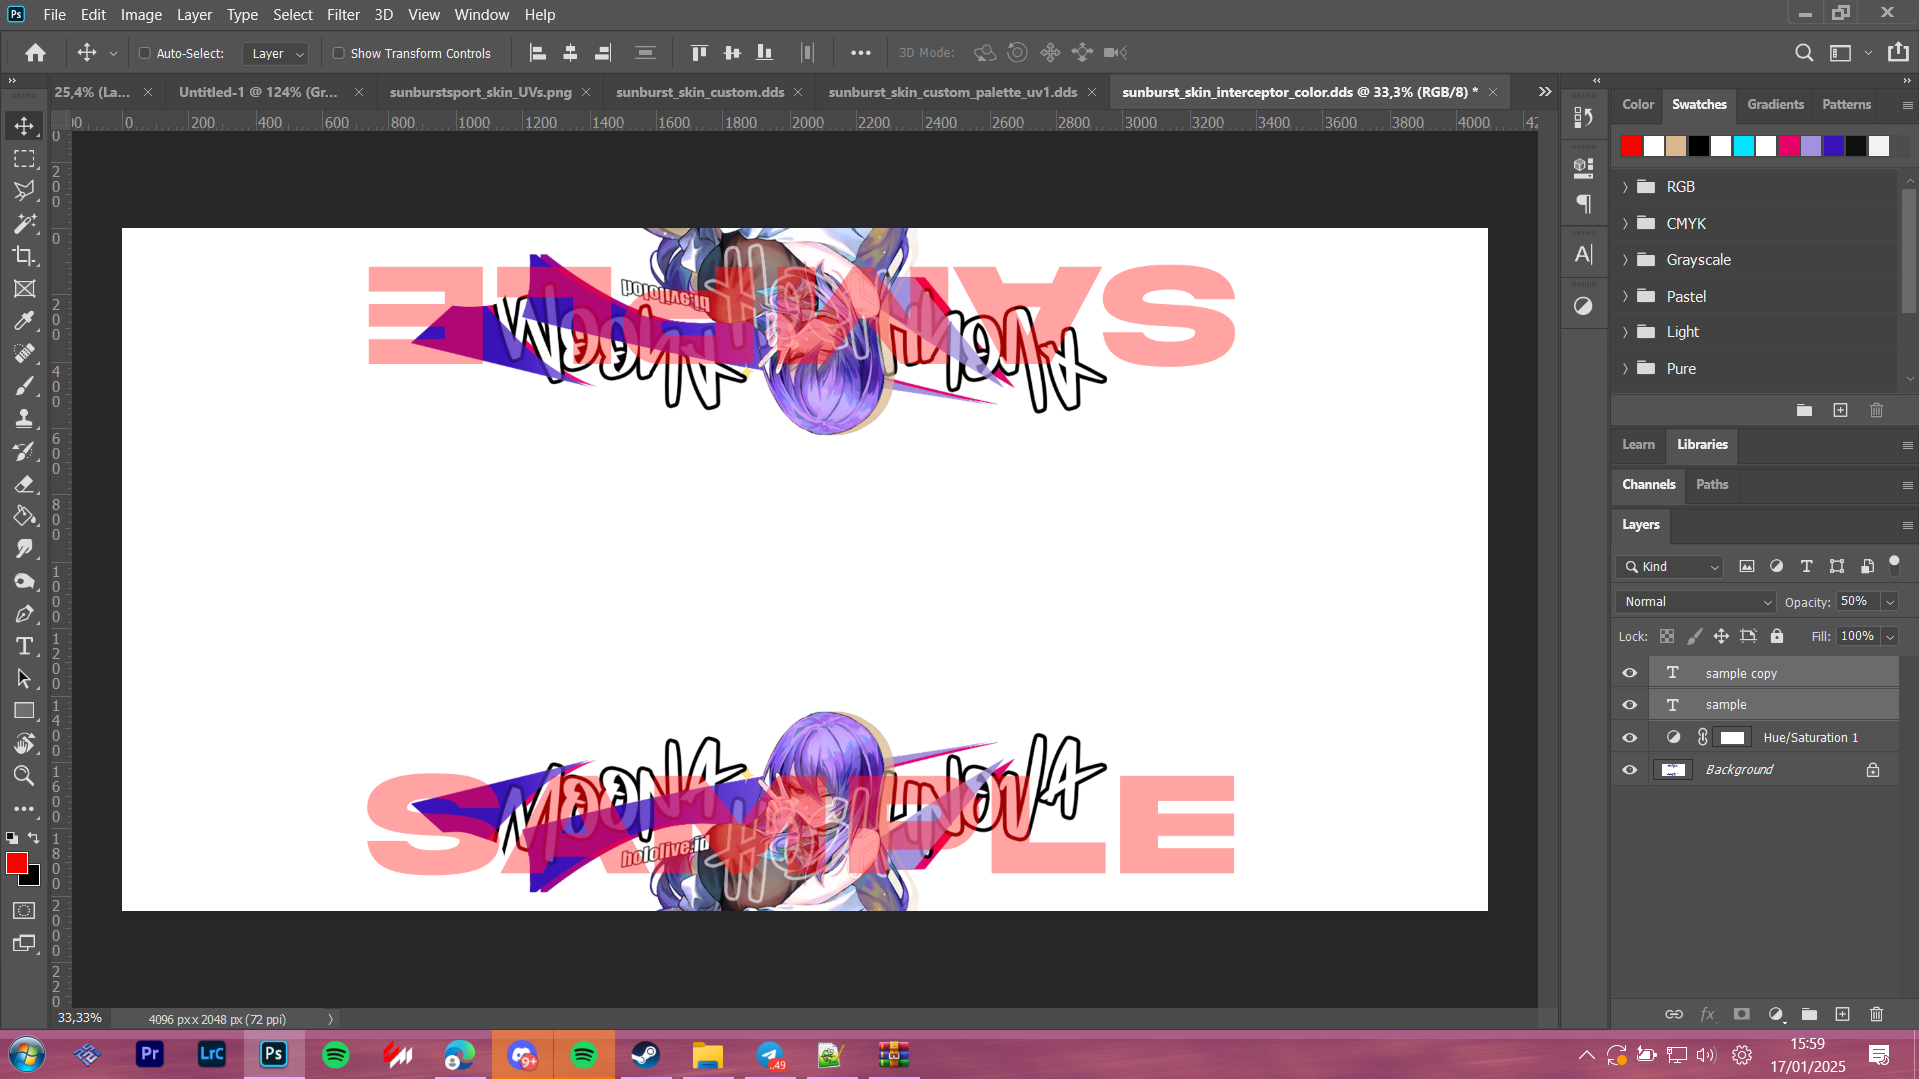The height and width of the screenshot is (1079, 1919).
Task: Open the Image menu
Action: click(x=141, y=14)
